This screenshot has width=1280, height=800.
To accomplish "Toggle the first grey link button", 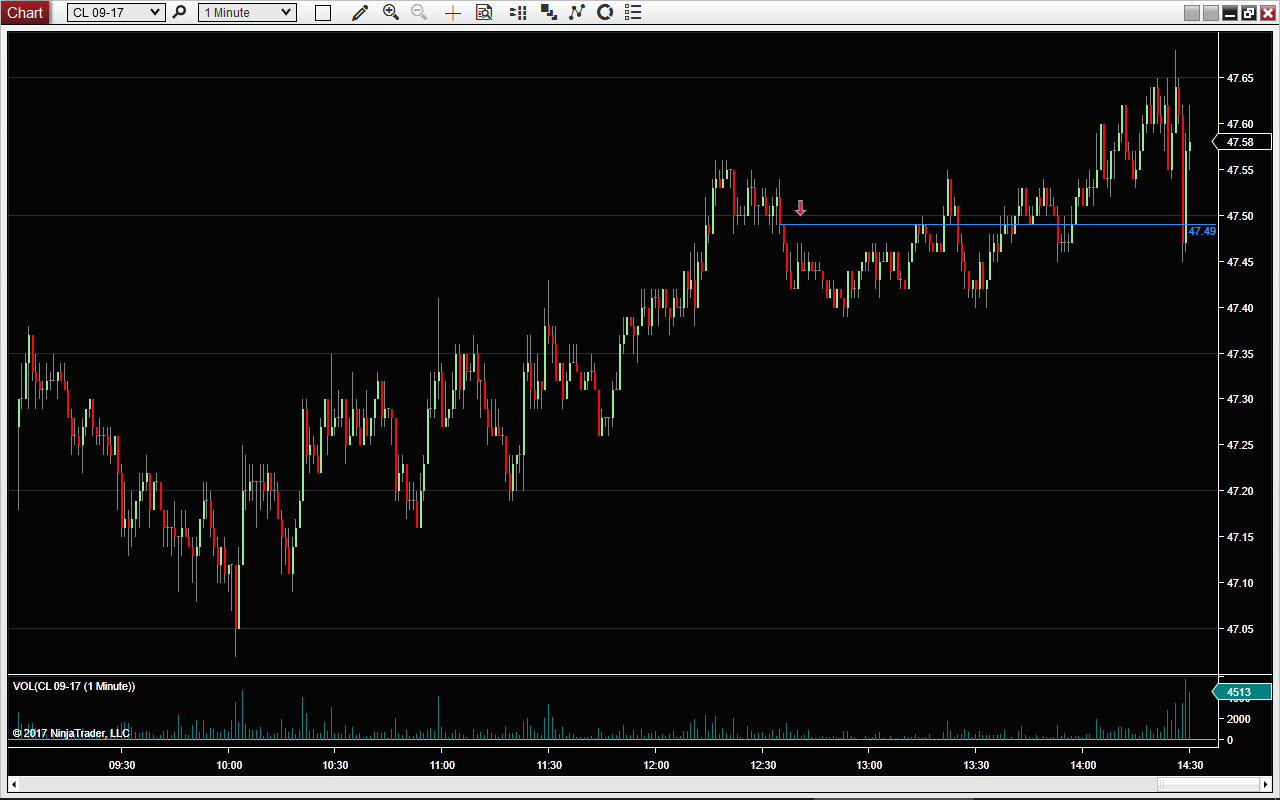I will coord(1191,13).
